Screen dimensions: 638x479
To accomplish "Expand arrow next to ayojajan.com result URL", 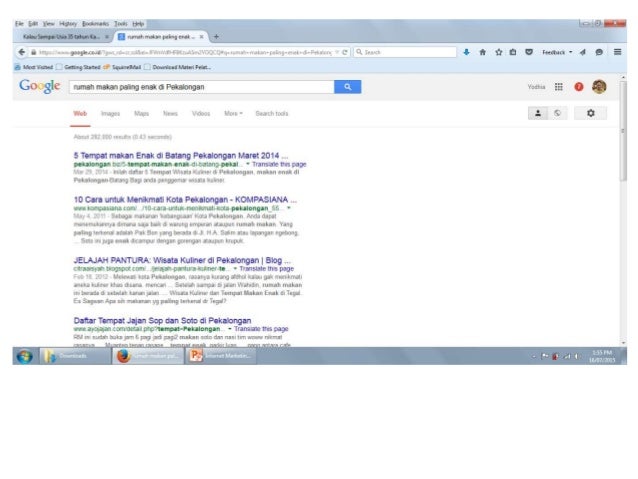I will click(x=229, y=329).
